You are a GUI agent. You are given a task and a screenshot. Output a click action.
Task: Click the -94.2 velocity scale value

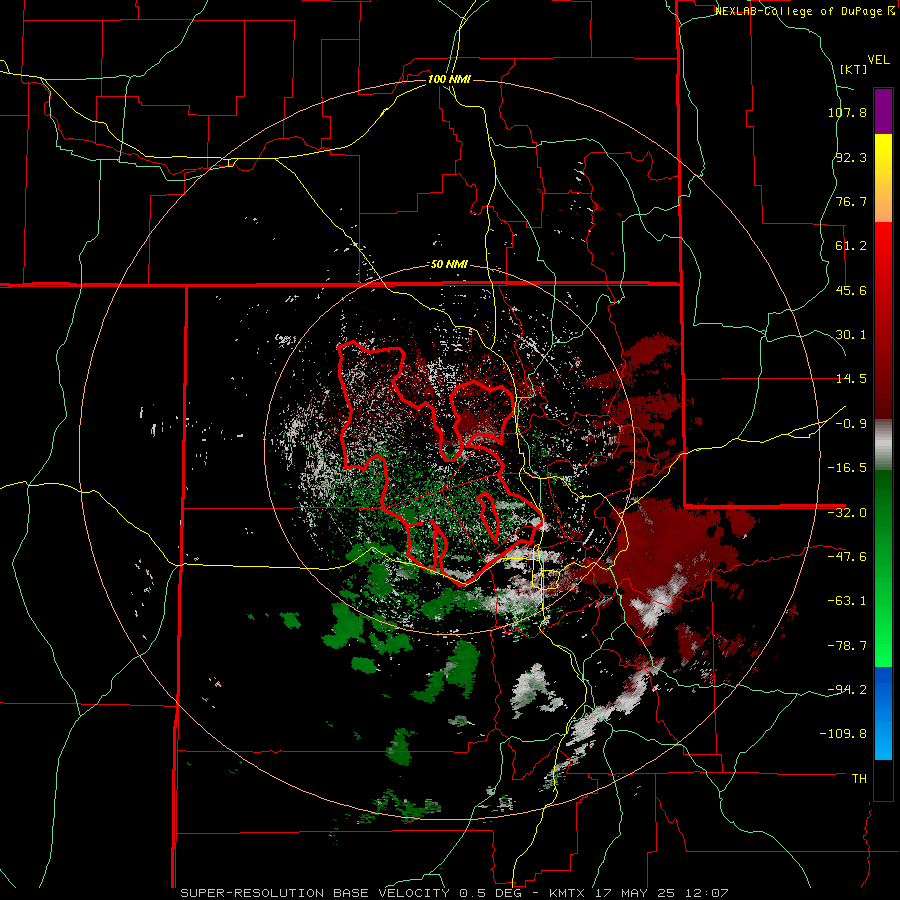(847, 690)
